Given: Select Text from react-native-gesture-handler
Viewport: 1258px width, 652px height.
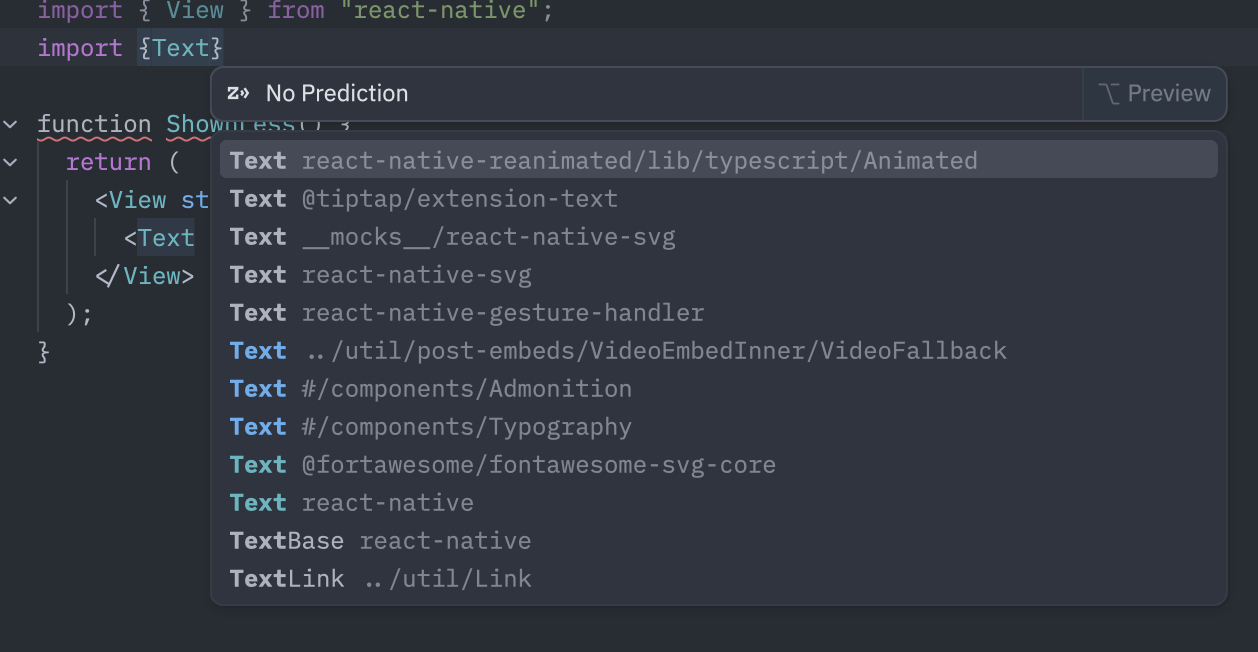Looking at the screenshot, I should pos(467,313).
